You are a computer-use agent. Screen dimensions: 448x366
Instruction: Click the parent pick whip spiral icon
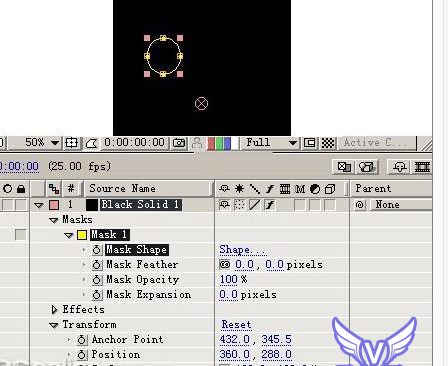360,204
